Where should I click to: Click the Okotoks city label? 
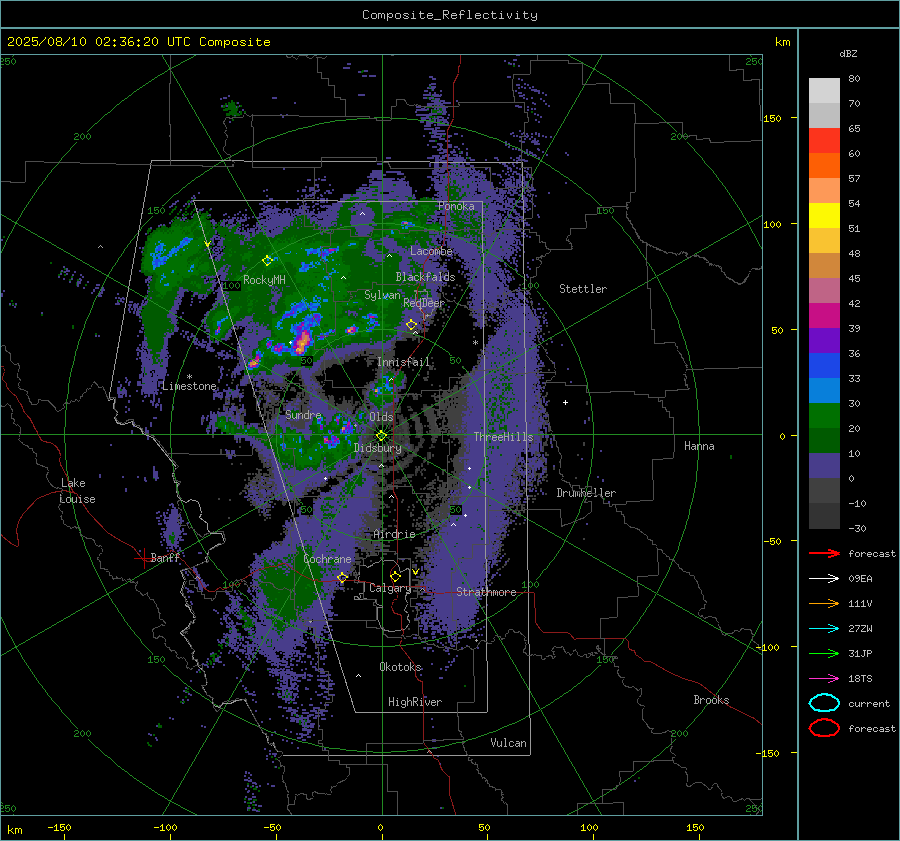pos(400,667)
